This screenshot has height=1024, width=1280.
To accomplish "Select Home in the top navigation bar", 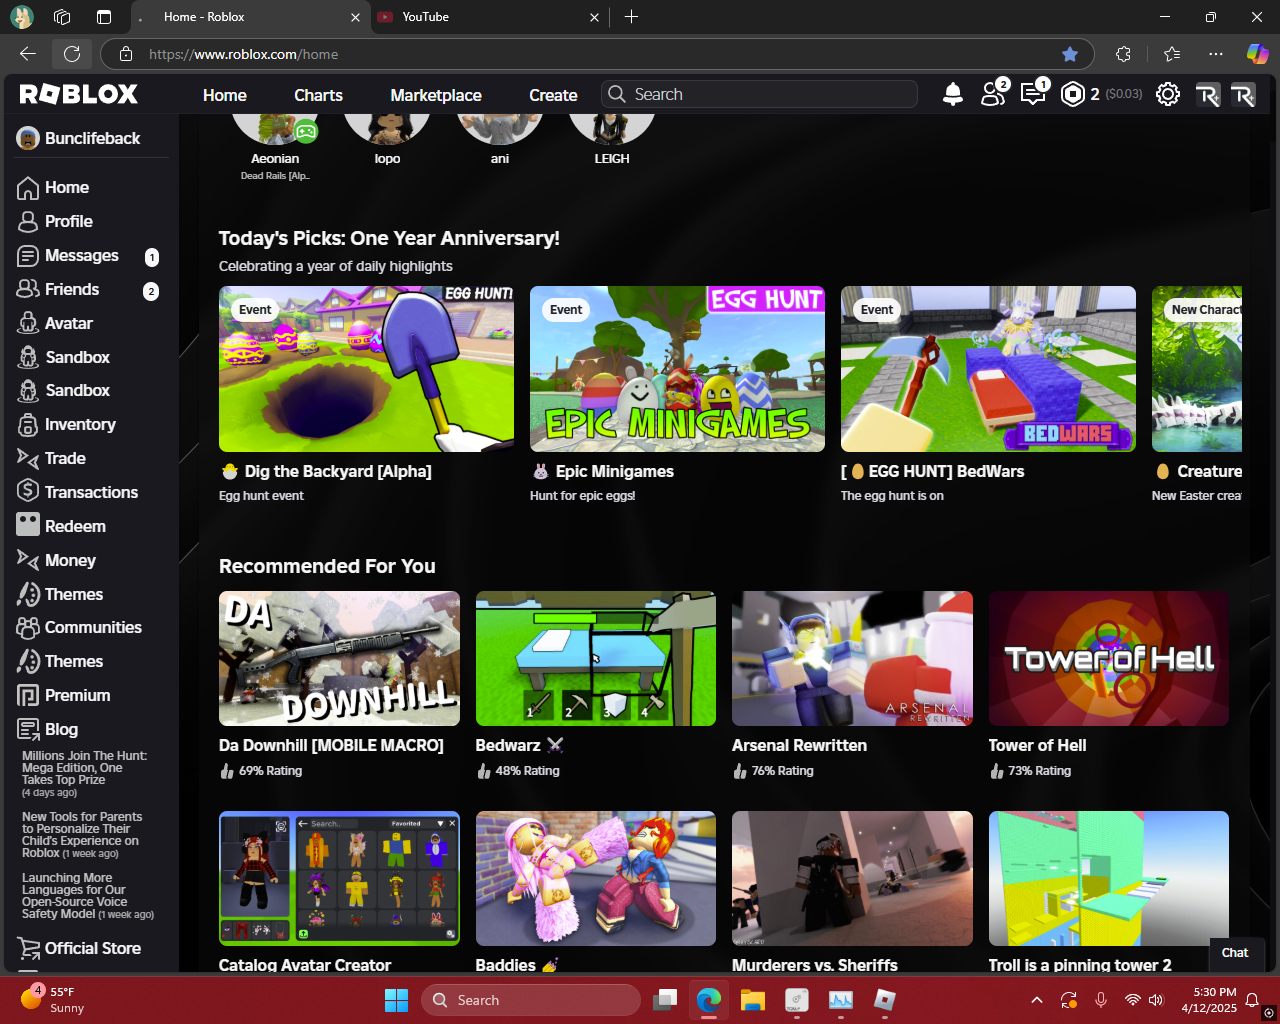I will click(x=225, y=95).
